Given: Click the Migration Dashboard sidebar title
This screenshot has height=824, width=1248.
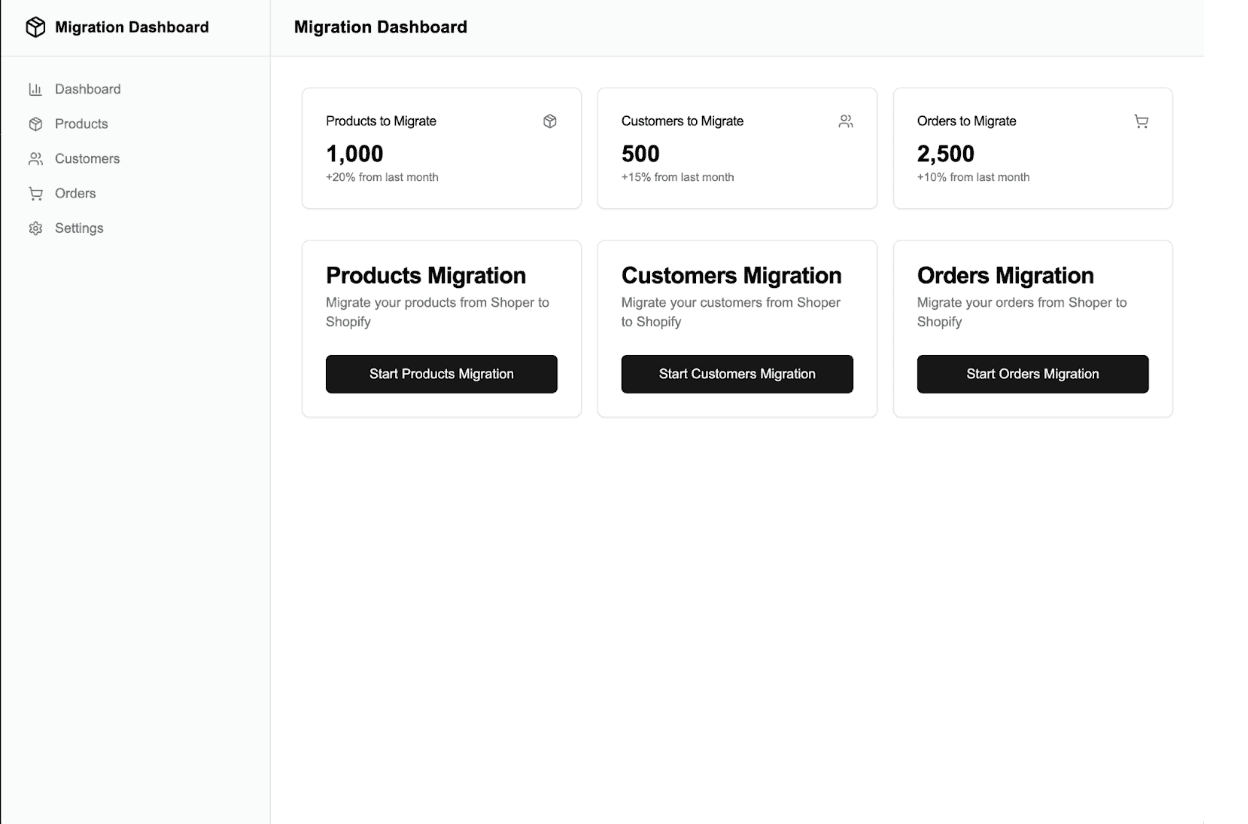Looking at the screenshot, I should [x=131, y=28].
